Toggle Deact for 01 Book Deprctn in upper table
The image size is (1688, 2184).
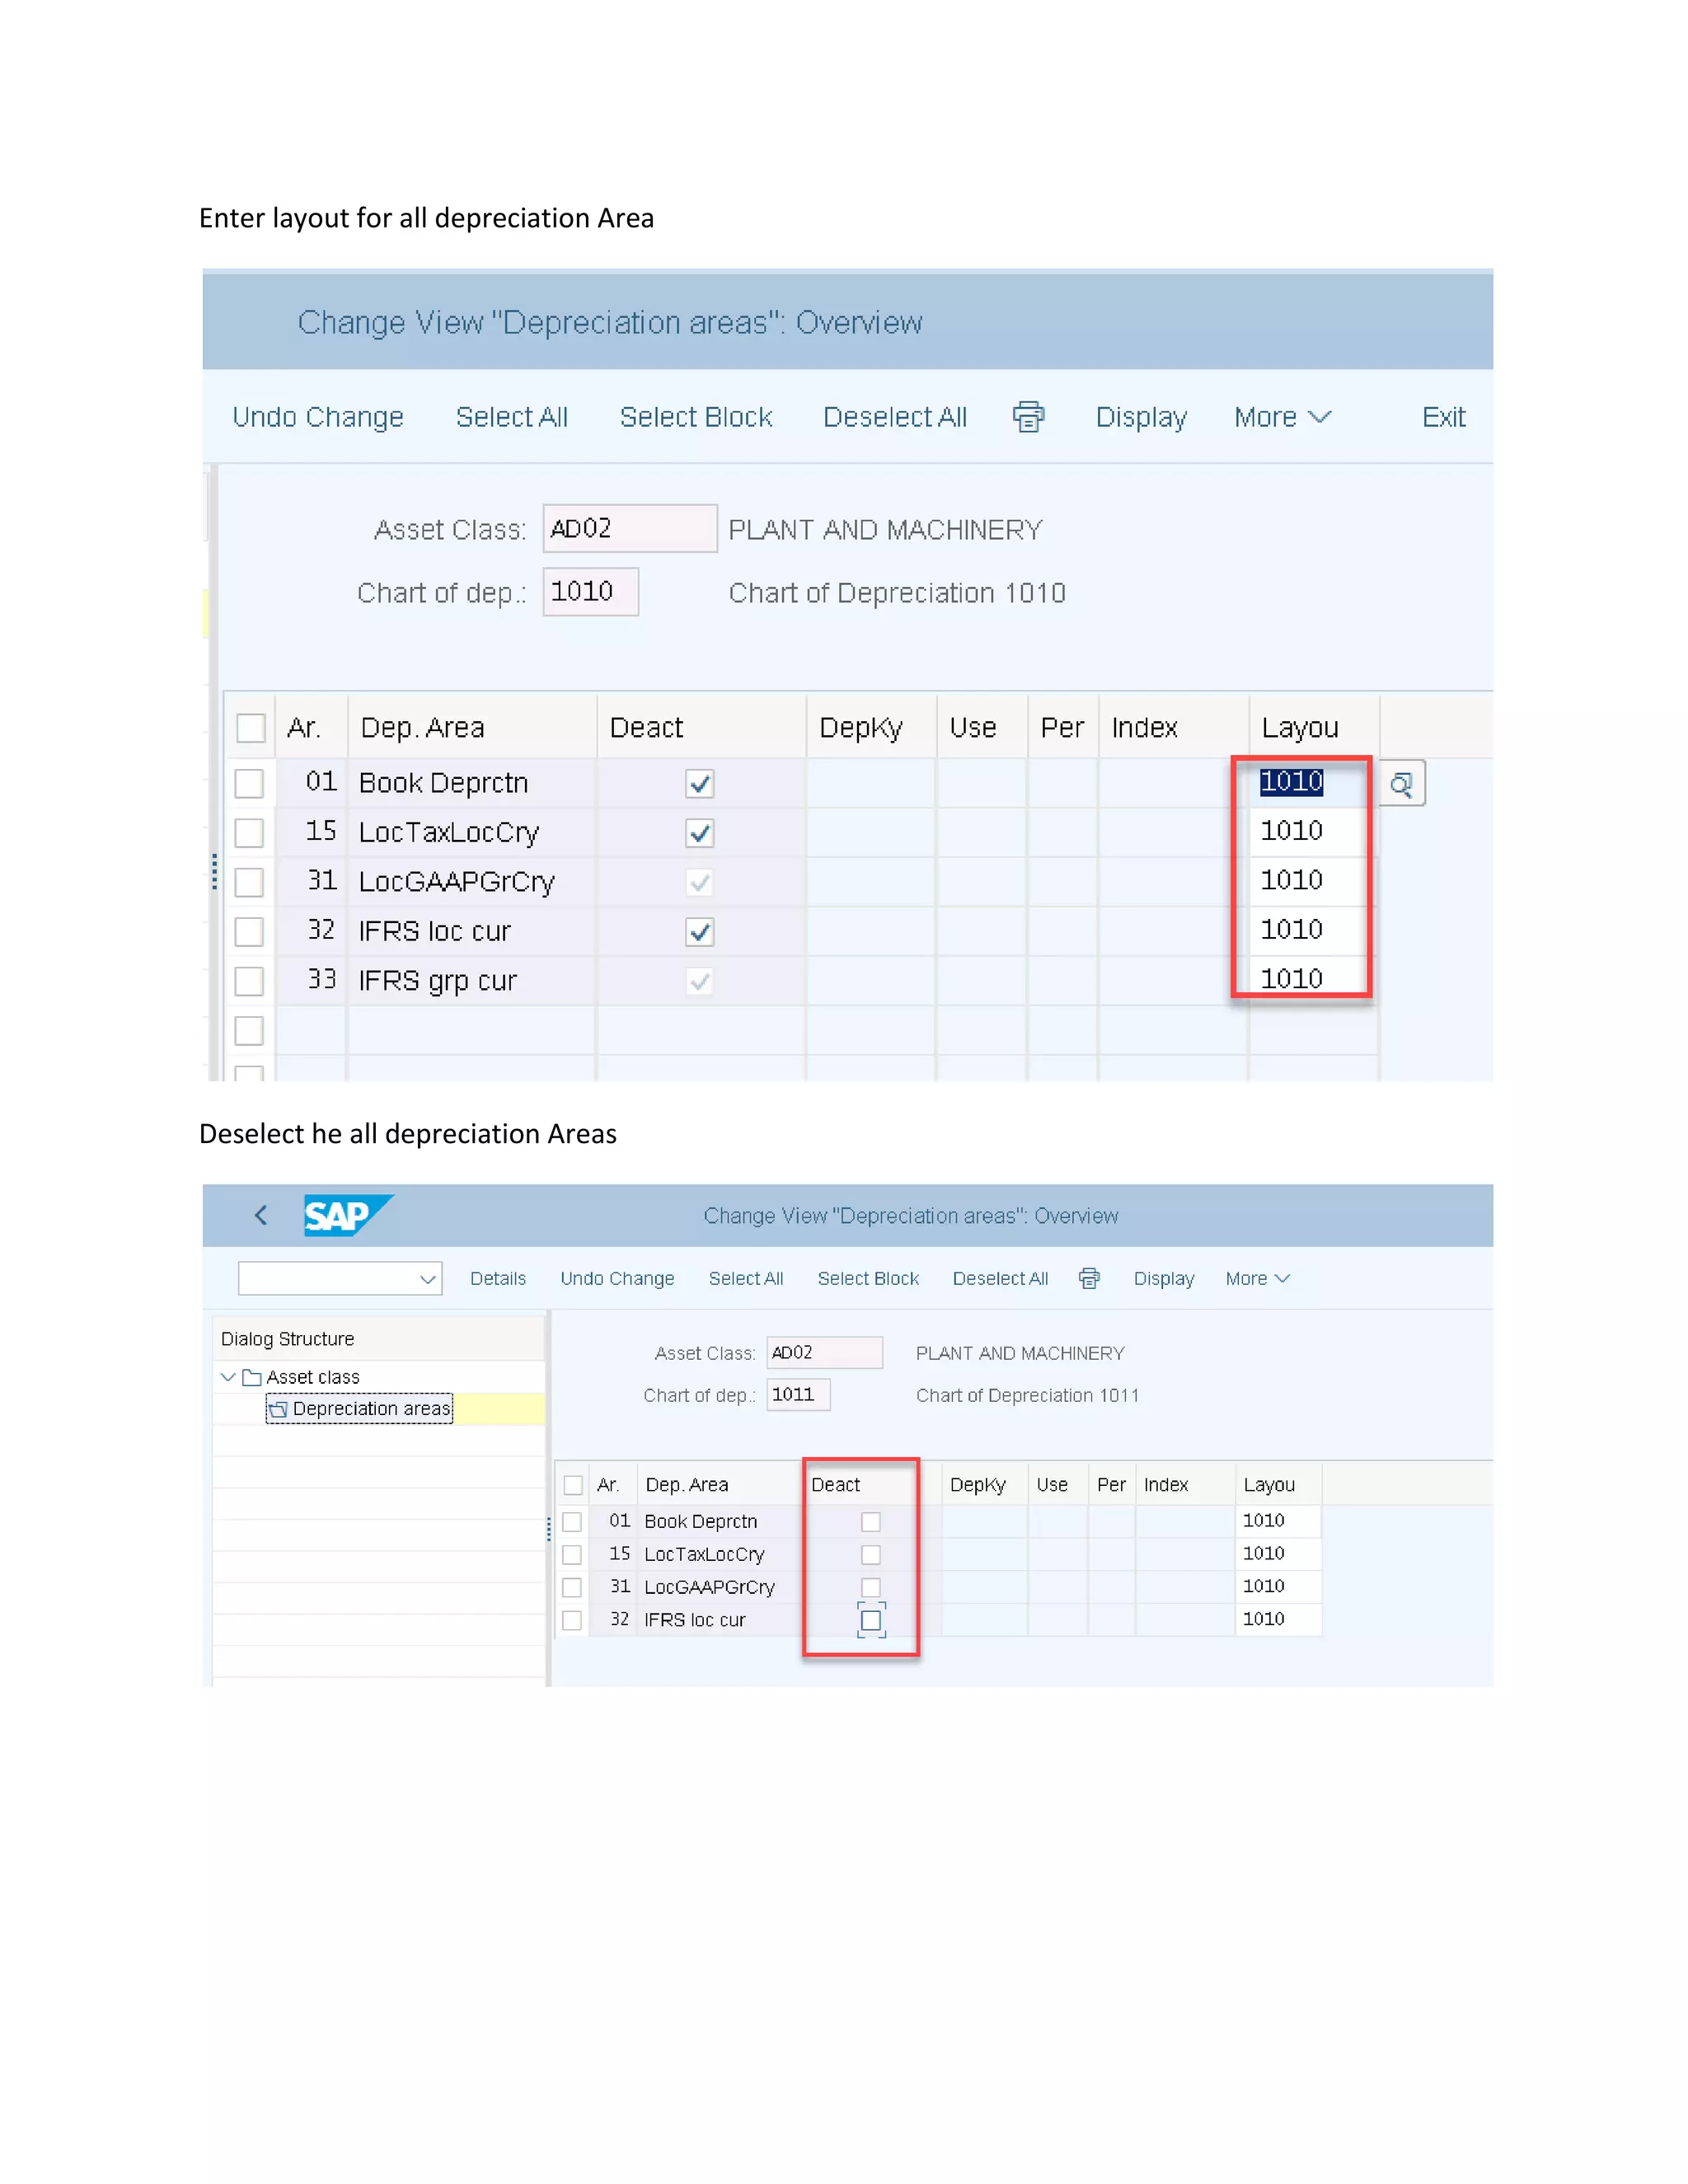pyautogui.click(x=700, y=783)
